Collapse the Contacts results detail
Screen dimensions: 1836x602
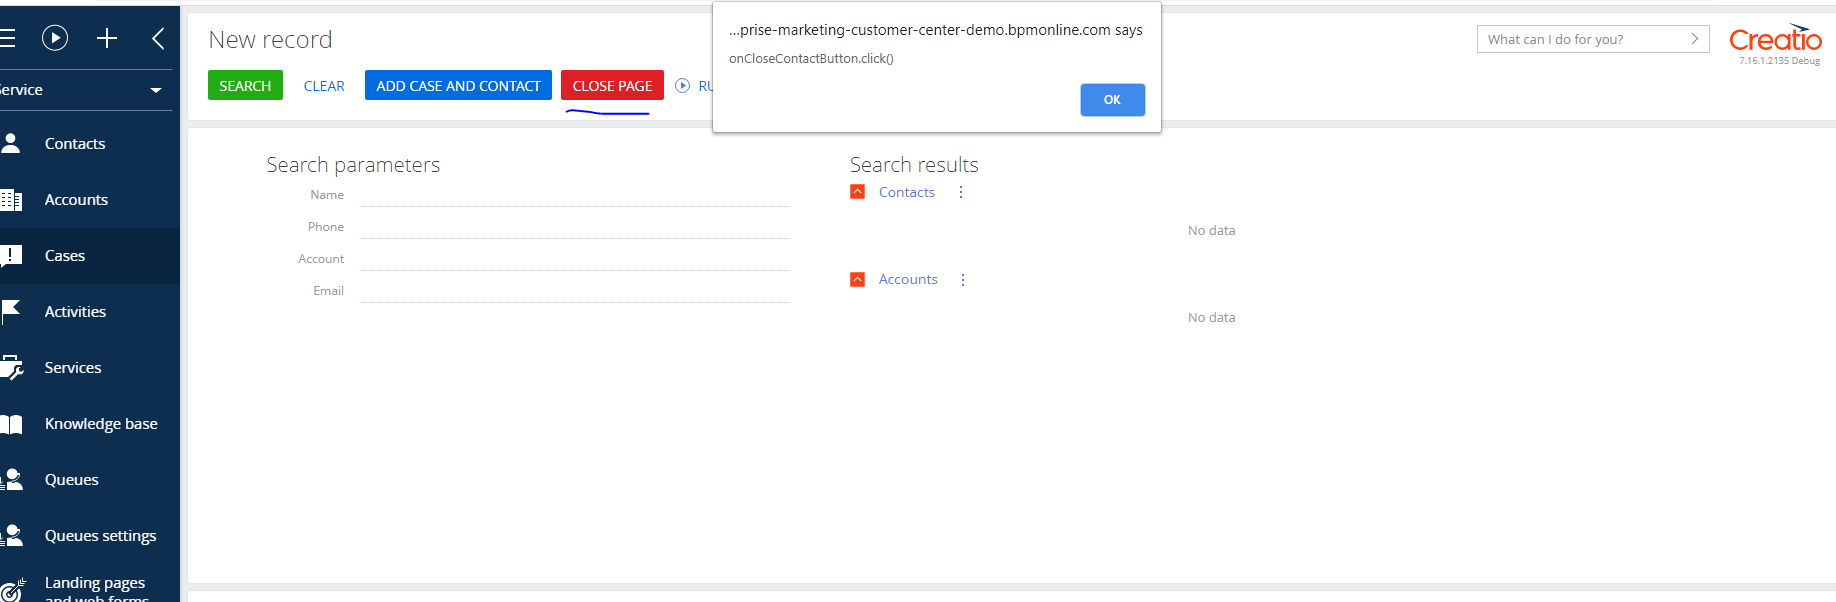[x=857, y=192]
